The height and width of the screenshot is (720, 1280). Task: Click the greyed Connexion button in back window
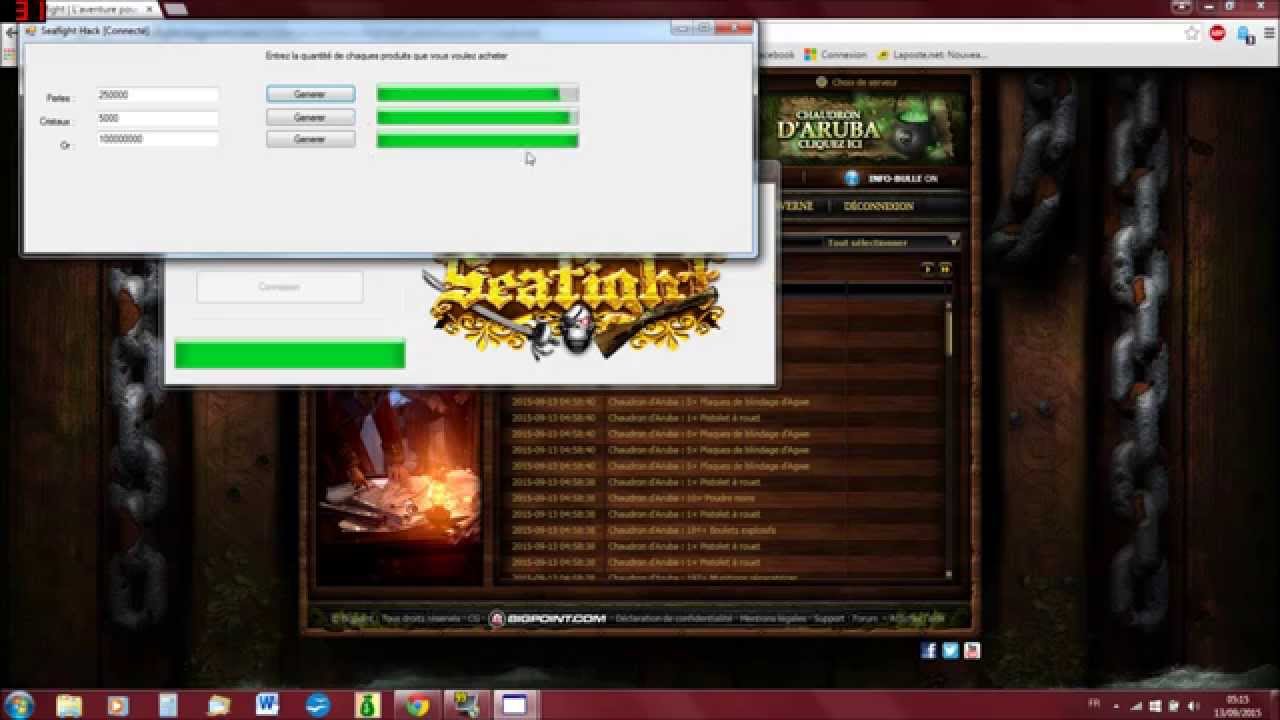point(279,287)
